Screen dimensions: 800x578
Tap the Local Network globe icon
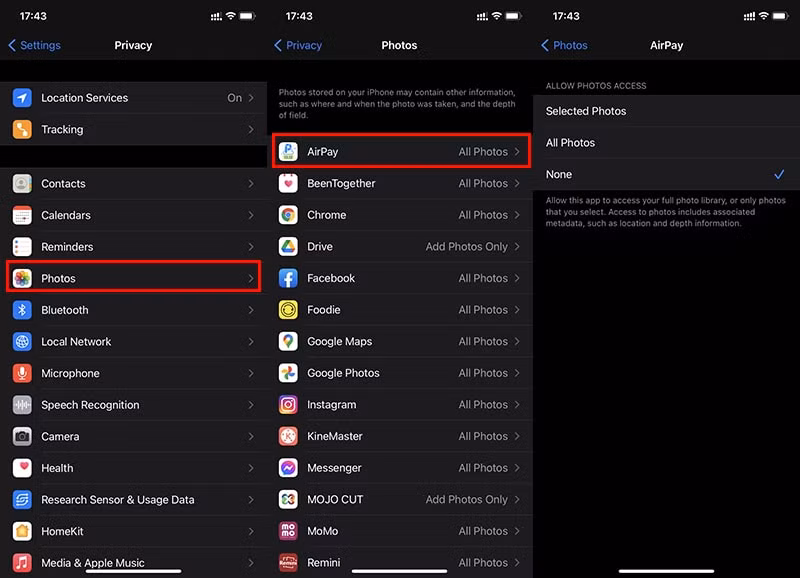tap(22, 342)
